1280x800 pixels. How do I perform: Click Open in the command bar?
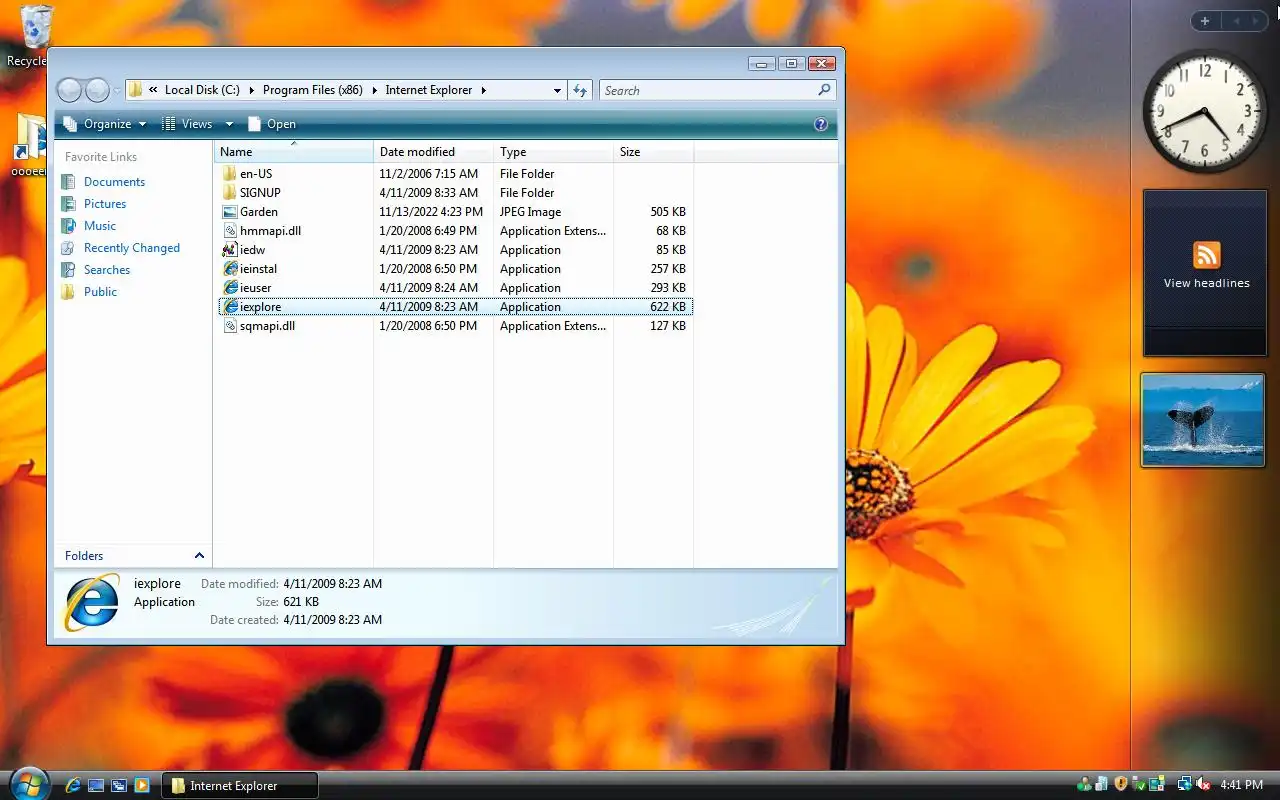pos(272,124)
